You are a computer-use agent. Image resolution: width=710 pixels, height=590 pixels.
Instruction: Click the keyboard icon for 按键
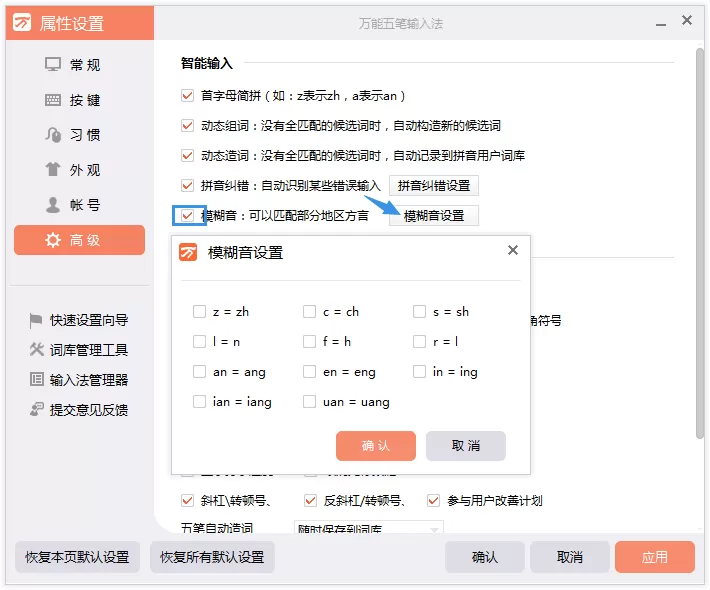tap(53, 100)
